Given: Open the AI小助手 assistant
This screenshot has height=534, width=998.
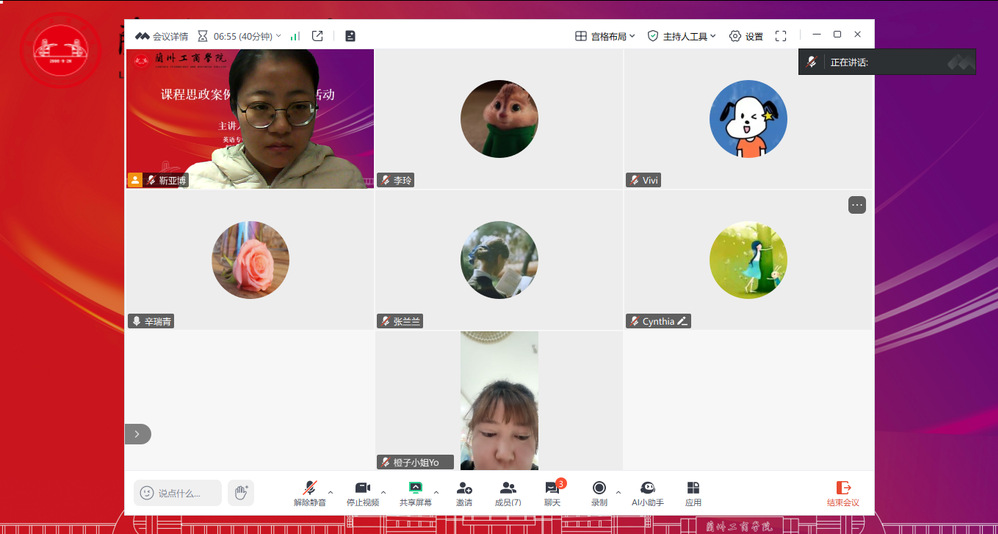Looking at the screenshot, I should 648,493.
